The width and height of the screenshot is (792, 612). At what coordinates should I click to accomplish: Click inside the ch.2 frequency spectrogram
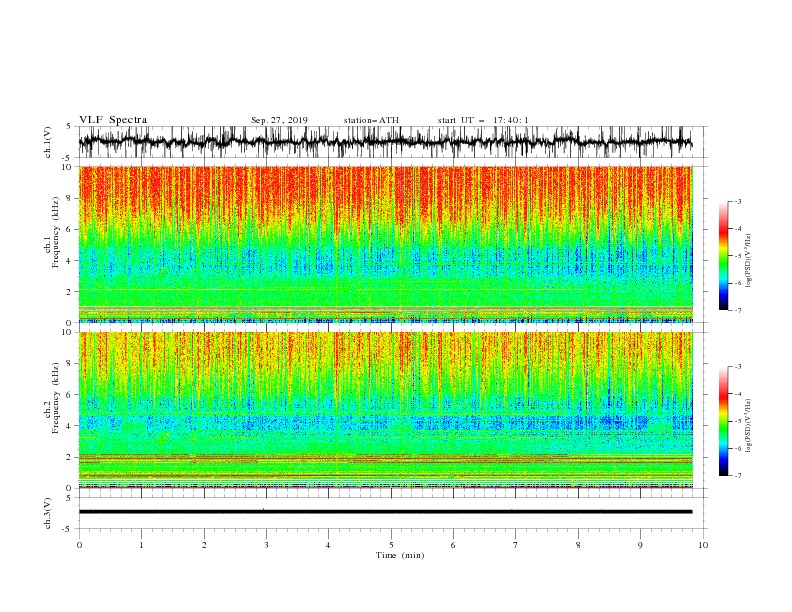point(385,410)
